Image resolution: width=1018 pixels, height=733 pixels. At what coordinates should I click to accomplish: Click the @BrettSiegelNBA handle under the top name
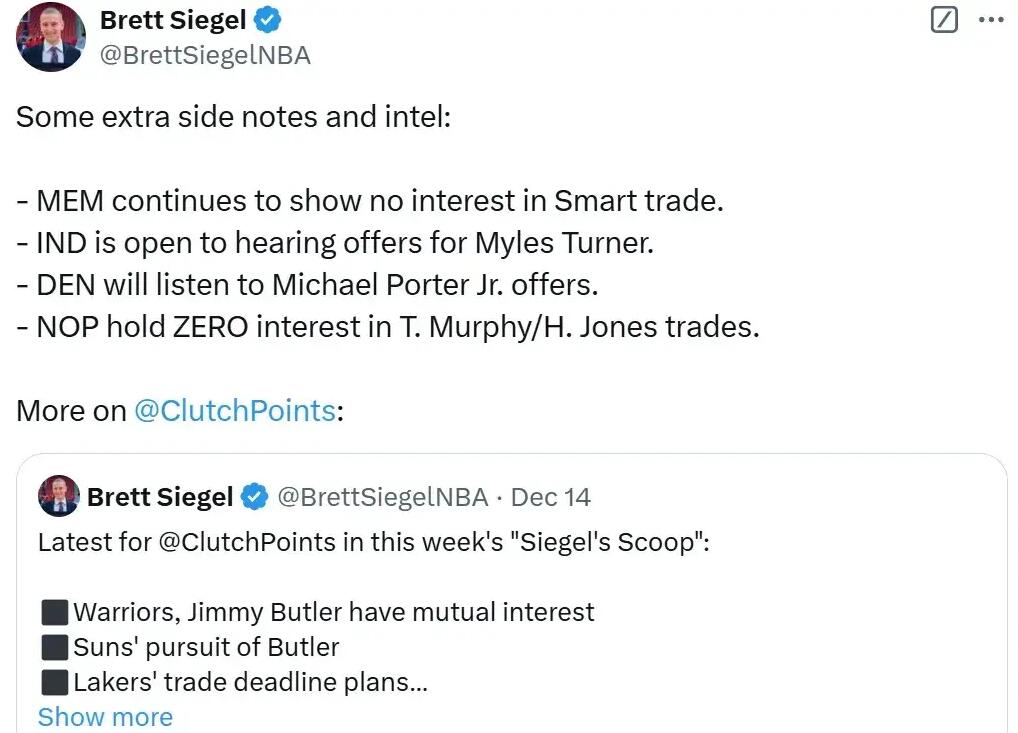point(205,55)
